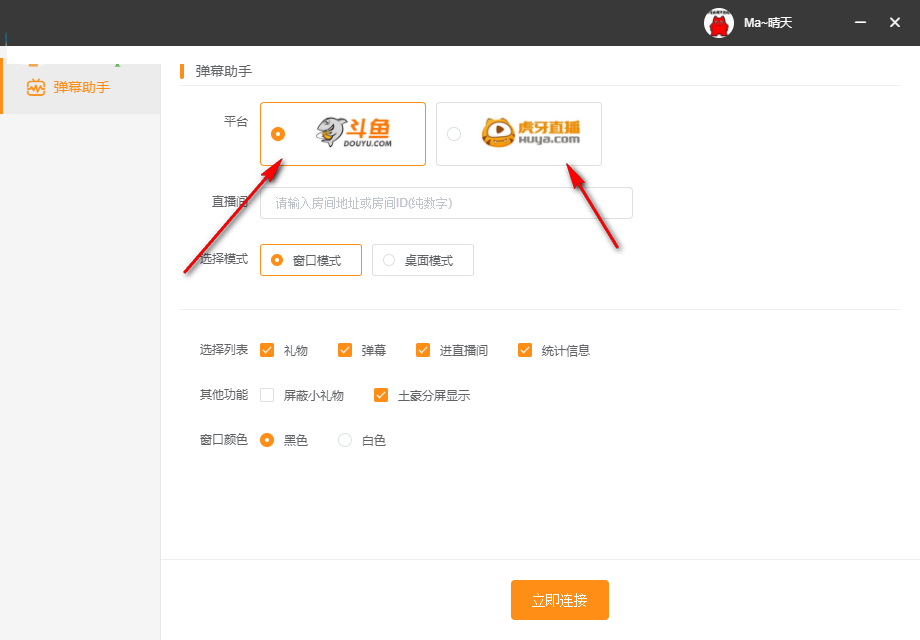
Task: Disable 土豪分屏显示 option
Action: tap(381, 395)
